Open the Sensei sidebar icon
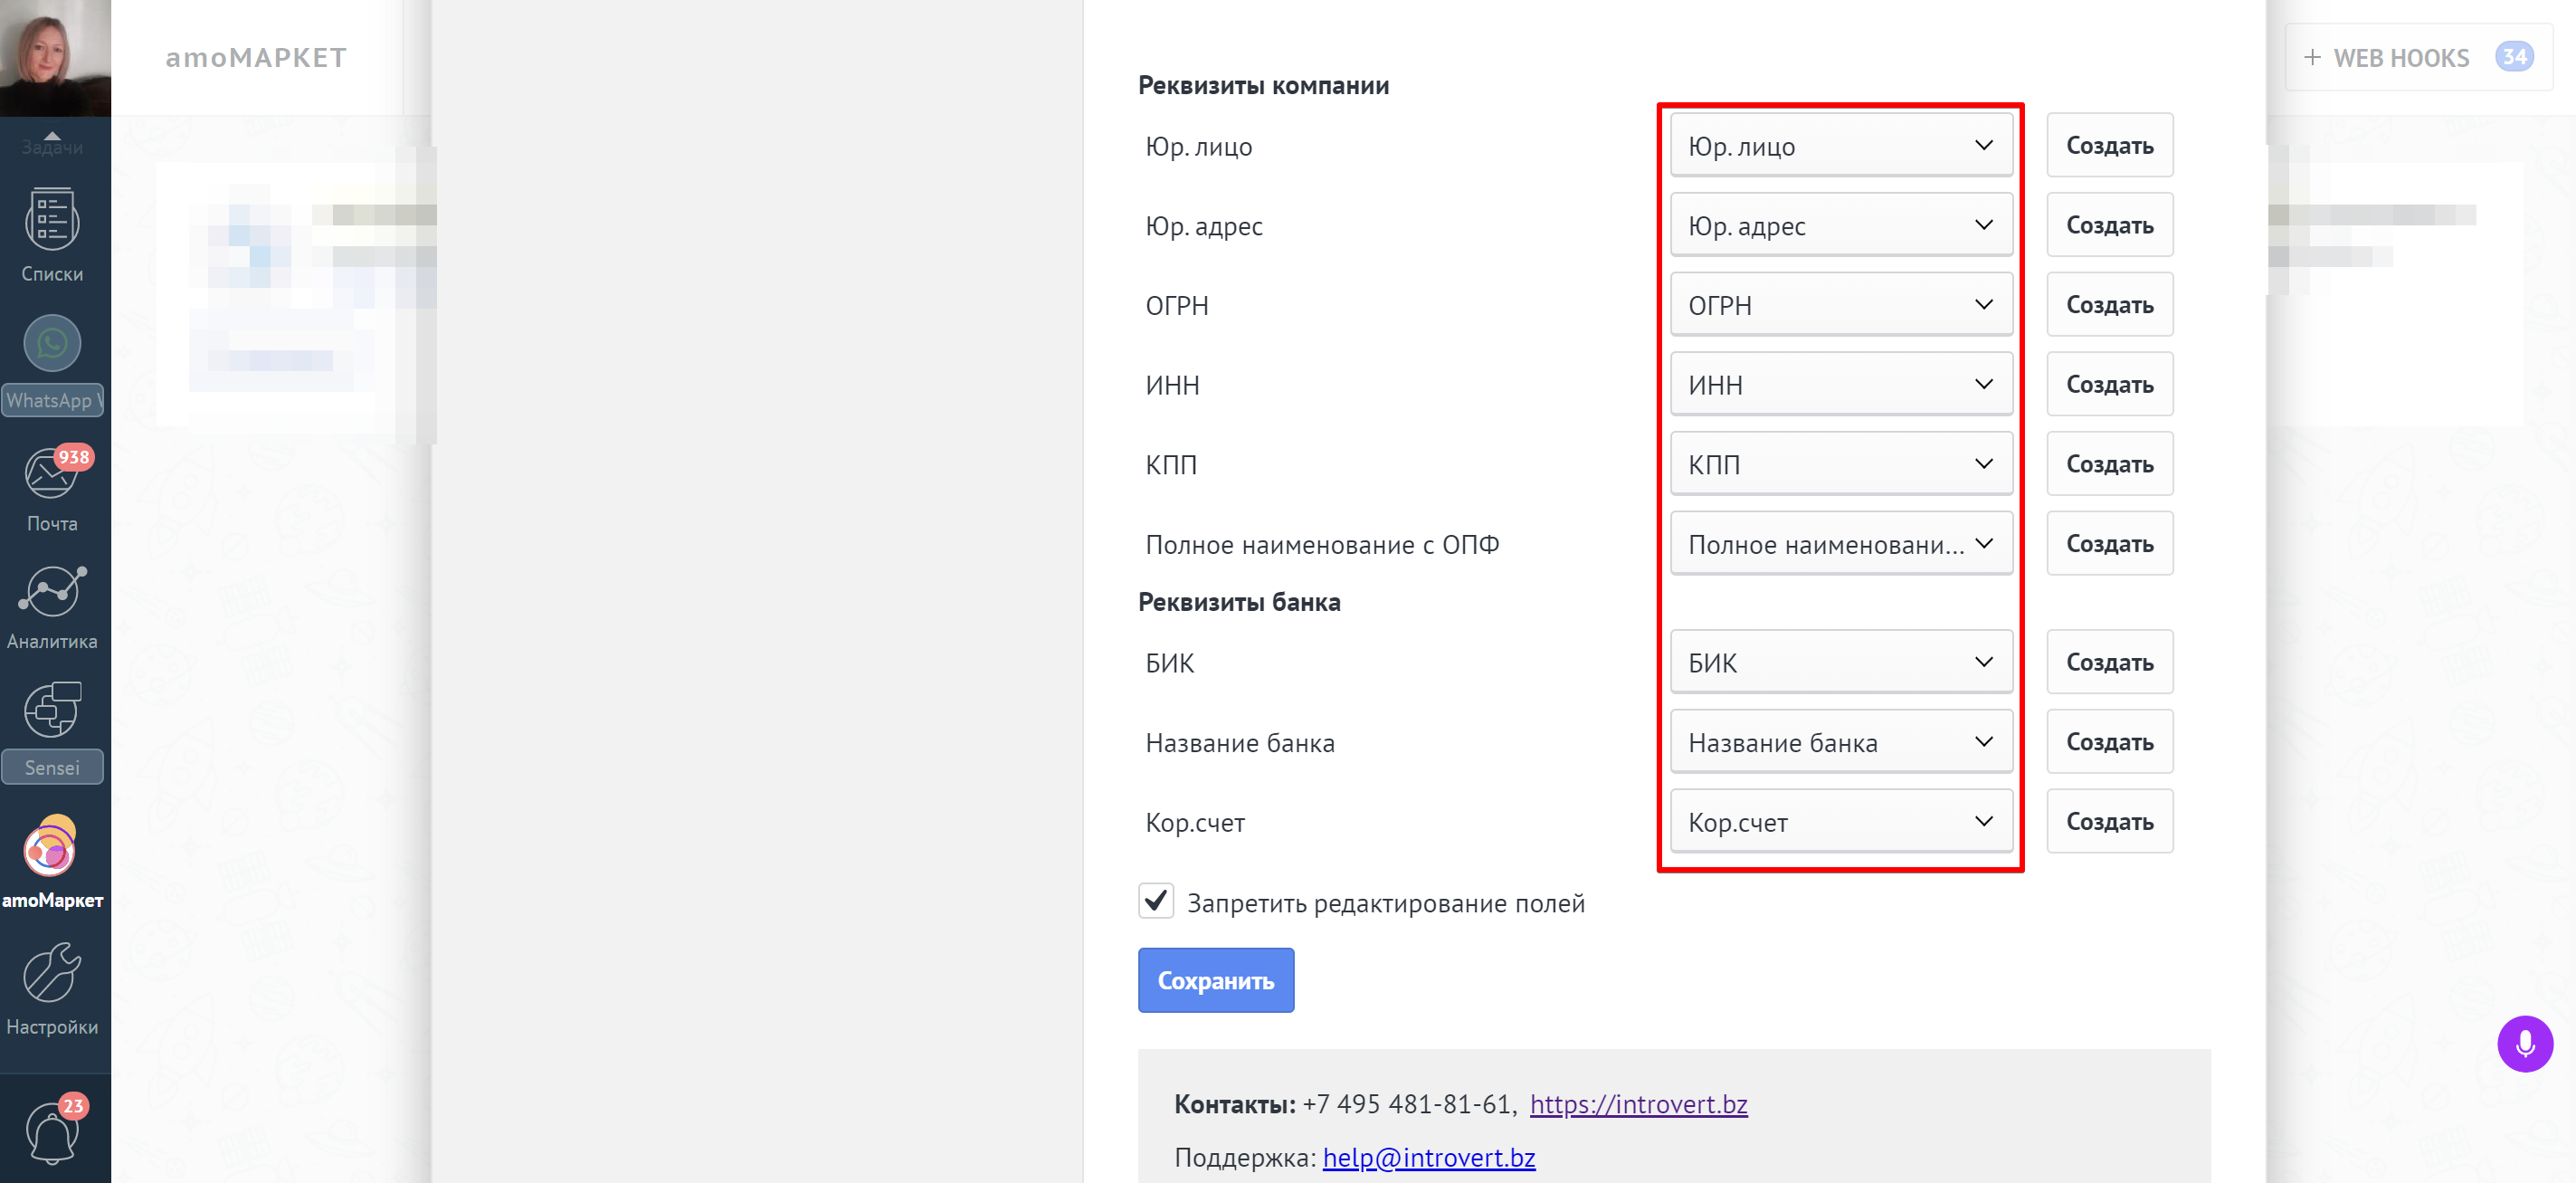 [52, 709]
